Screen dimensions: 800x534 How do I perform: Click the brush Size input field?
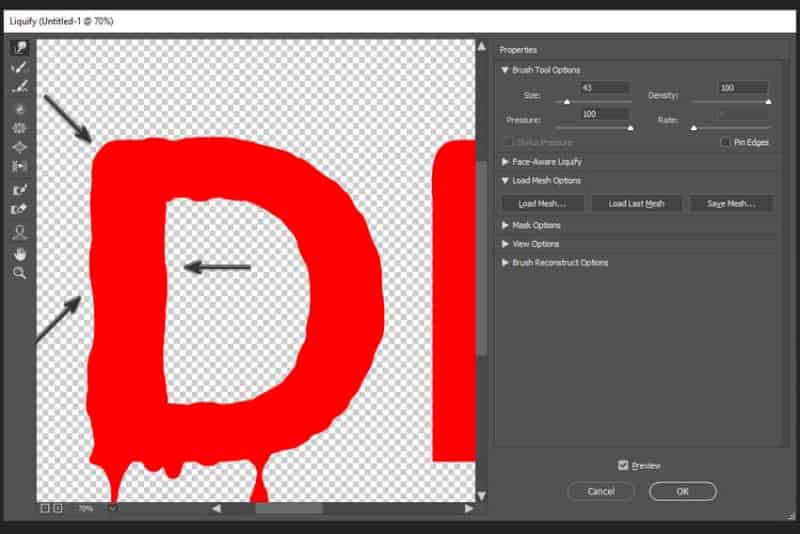click(605, 88)
